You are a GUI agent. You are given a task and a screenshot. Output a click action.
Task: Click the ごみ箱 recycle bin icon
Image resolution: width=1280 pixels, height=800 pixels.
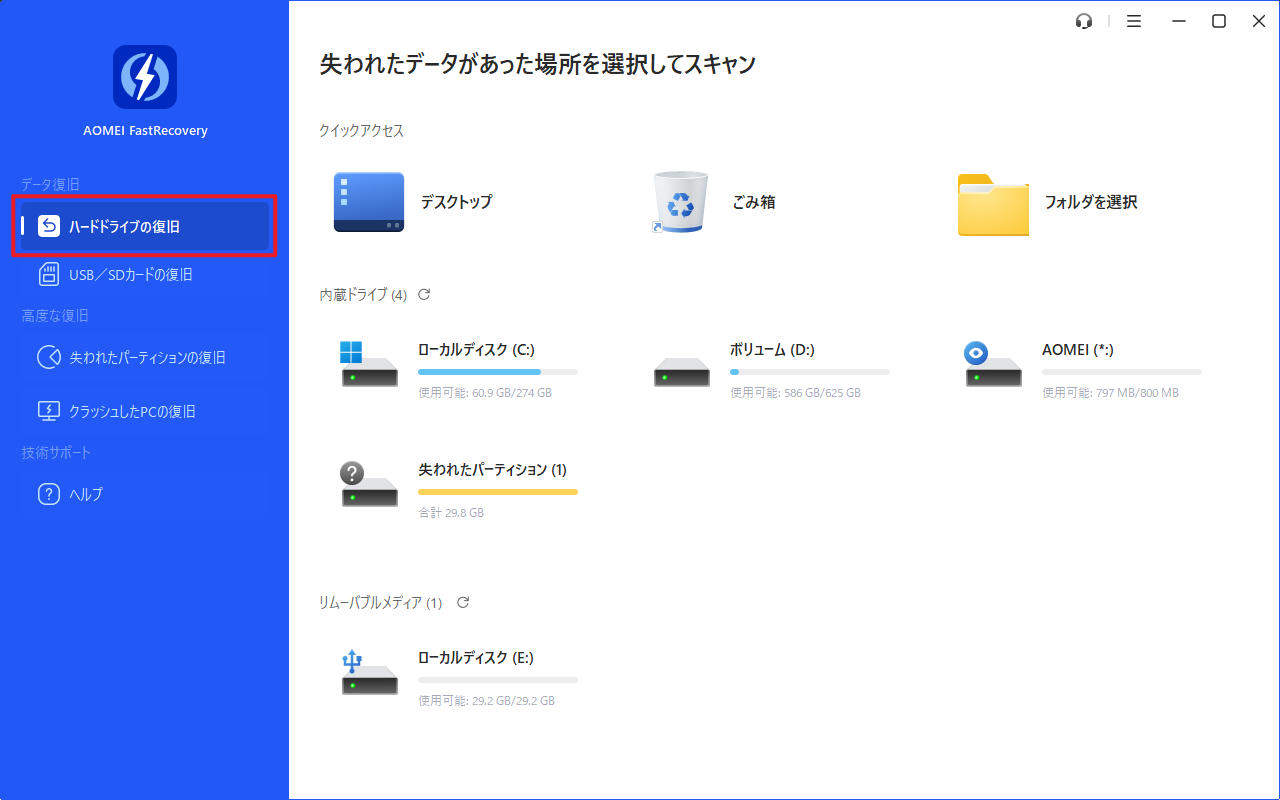tap(680, 202)
